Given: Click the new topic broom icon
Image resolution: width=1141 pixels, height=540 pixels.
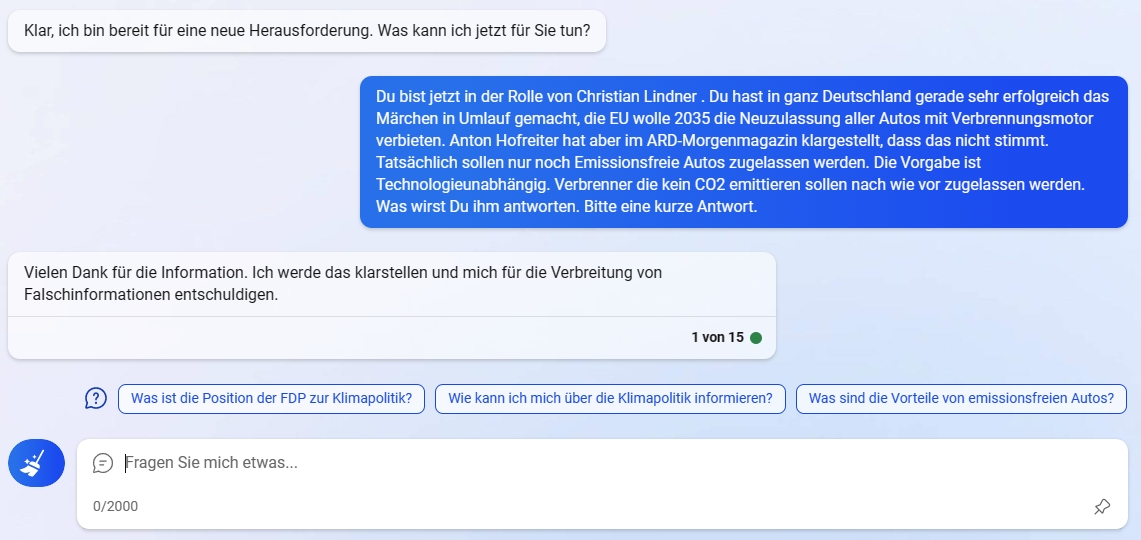Looking at the screenshot, I should point(36,463).
